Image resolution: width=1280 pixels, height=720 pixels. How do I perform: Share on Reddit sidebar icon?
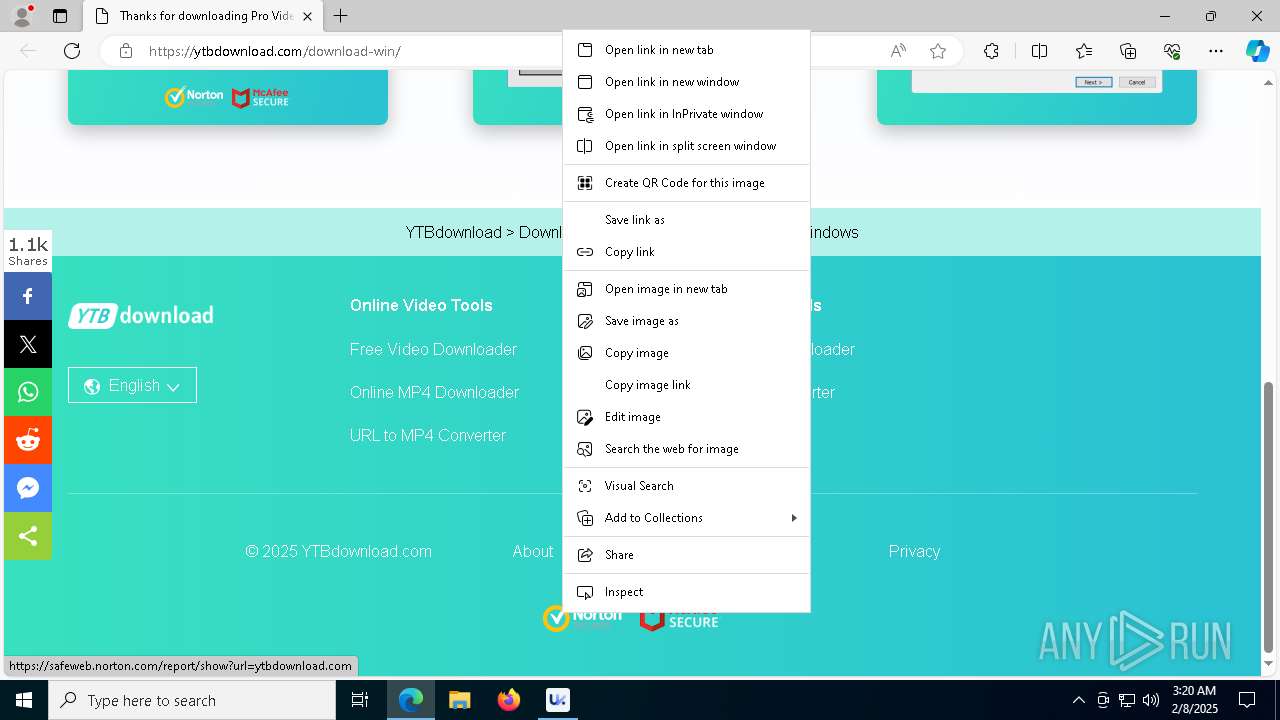click(x=28, y=440)
